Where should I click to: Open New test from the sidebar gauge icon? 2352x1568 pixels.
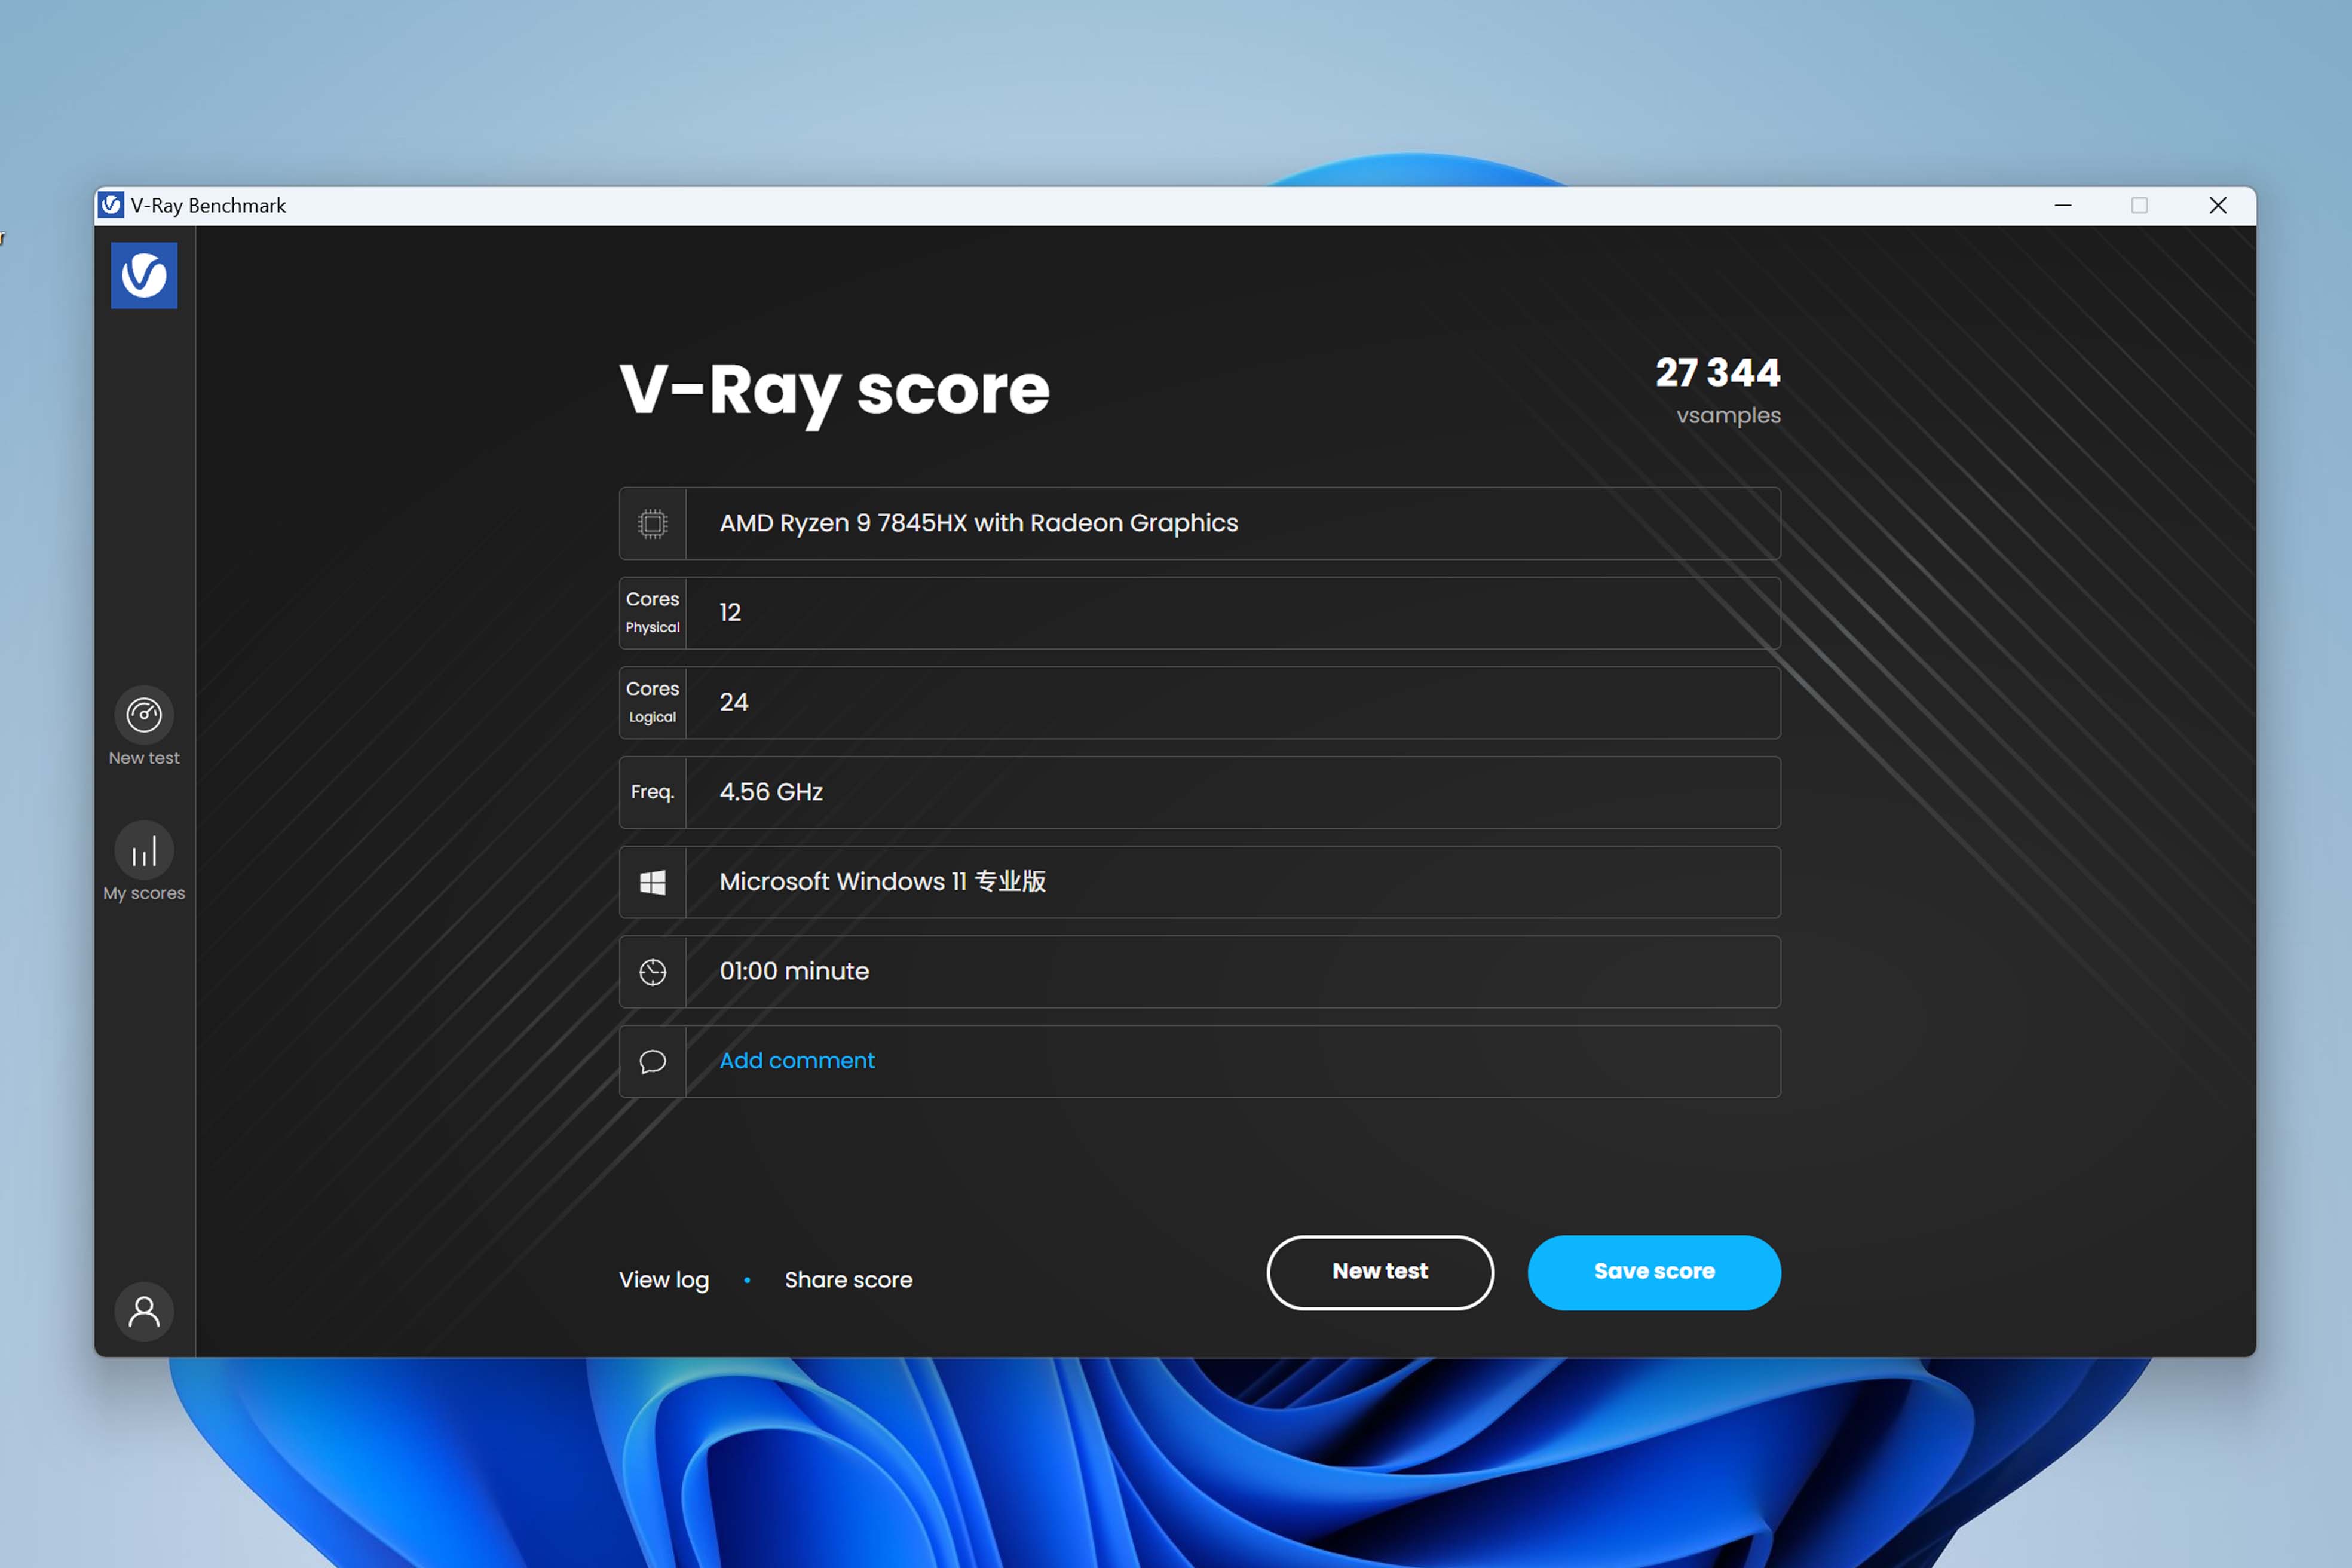pyautogui.click(x=144, y=715)
